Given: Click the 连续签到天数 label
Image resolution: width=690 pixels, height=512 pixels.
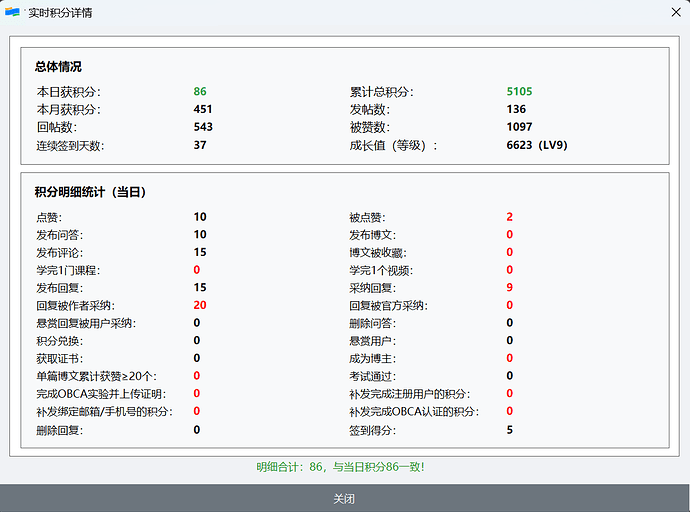Looking at the screenshot, I should pyautogui.click(x=70, y=145).
